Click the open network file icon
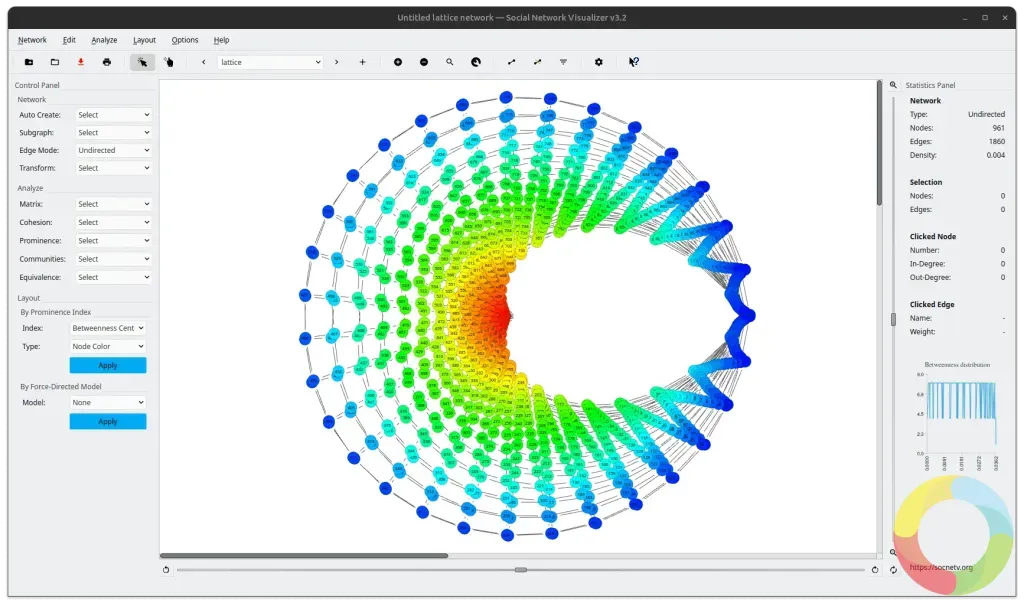The width and height of the screenshot is (1024, 606). pos(55,62)
